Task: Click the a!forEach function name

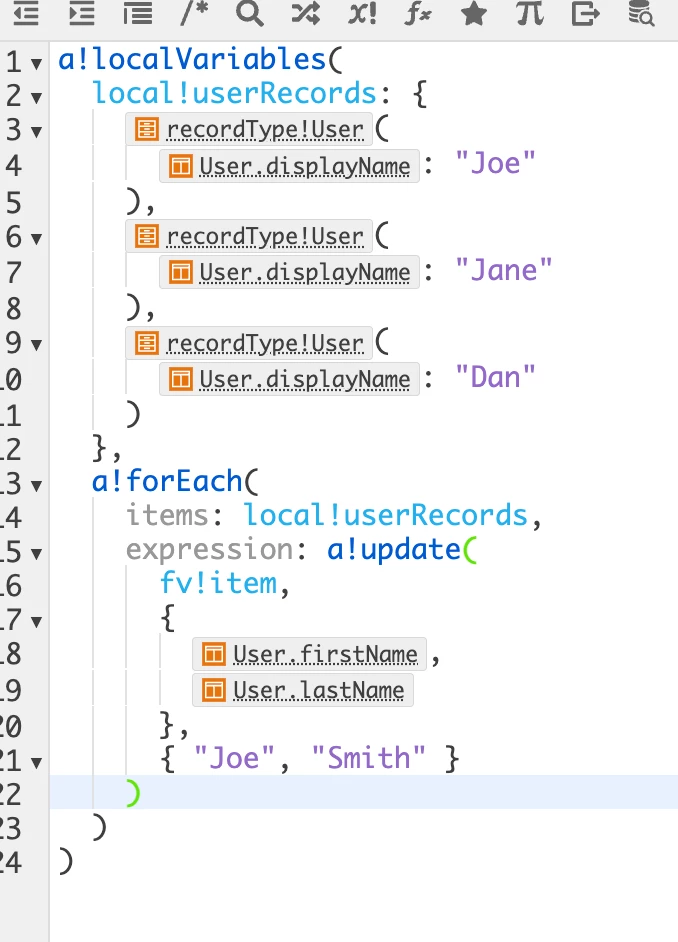Action: click(167, 481)
